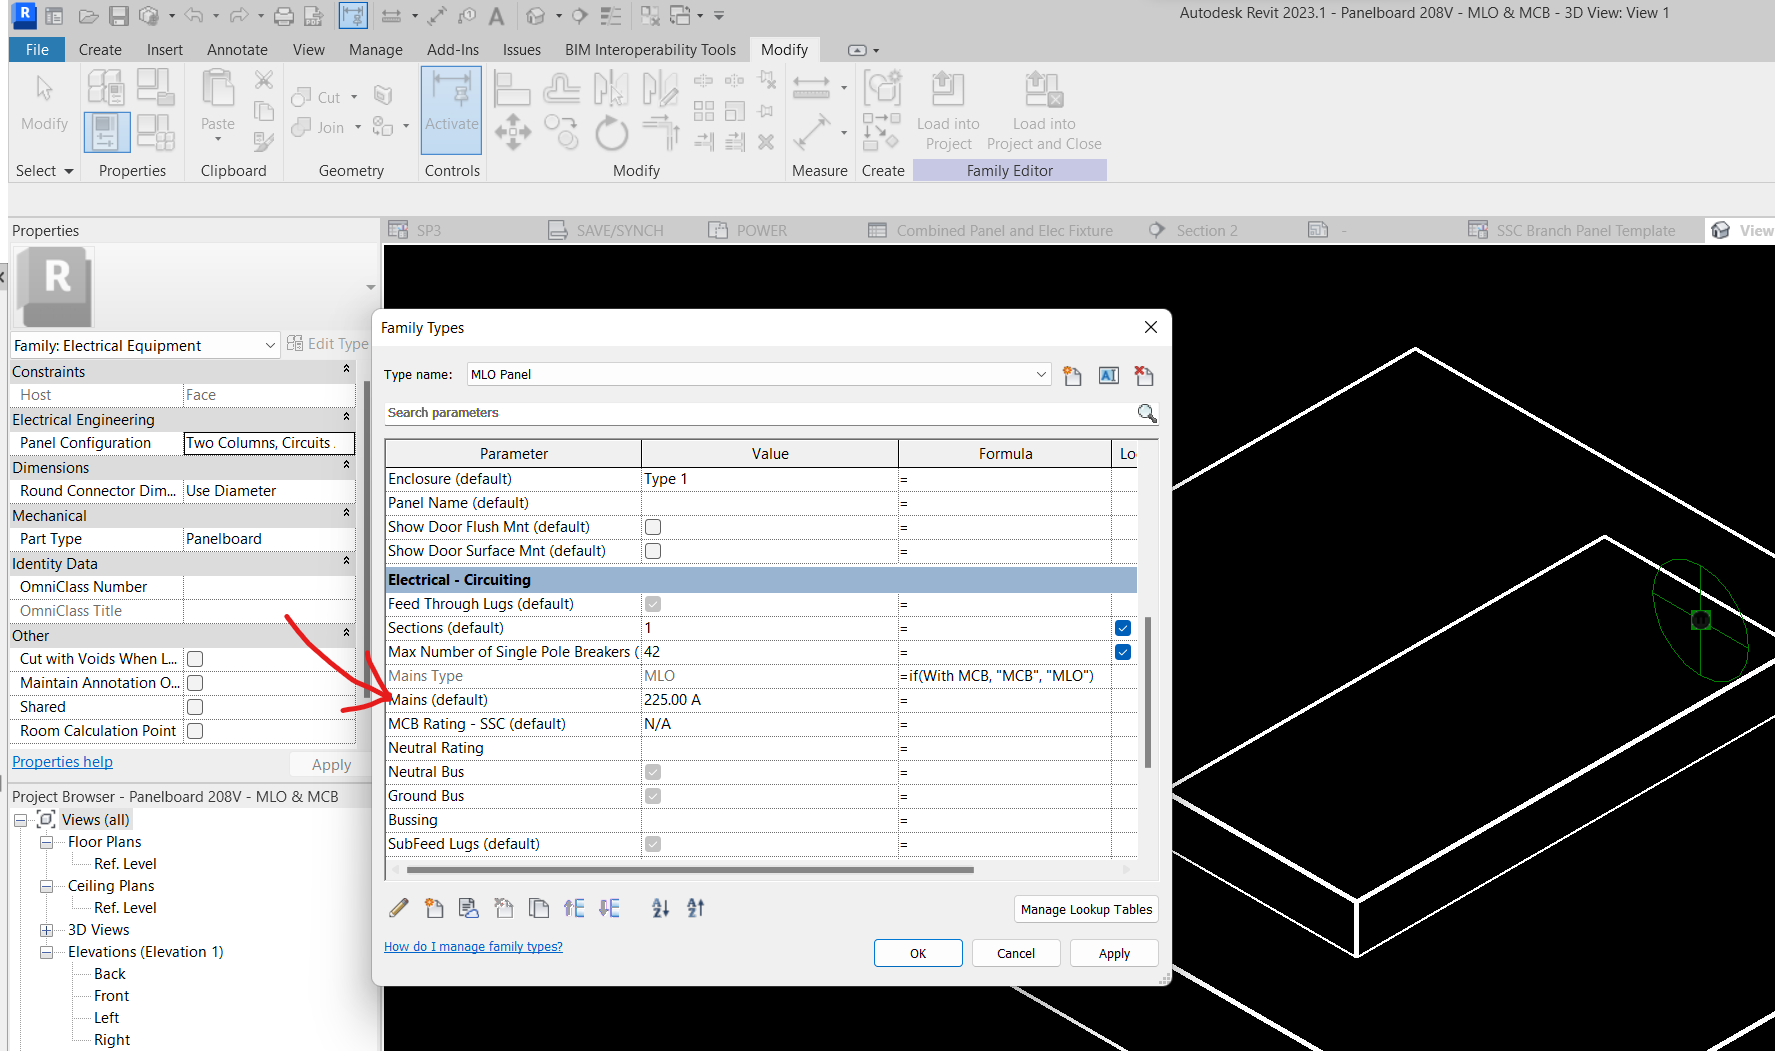The height and width of the screenshot is (1051, 1775).
Task: Enable the Shared checkbox in Properties
Action: point(195,707)
